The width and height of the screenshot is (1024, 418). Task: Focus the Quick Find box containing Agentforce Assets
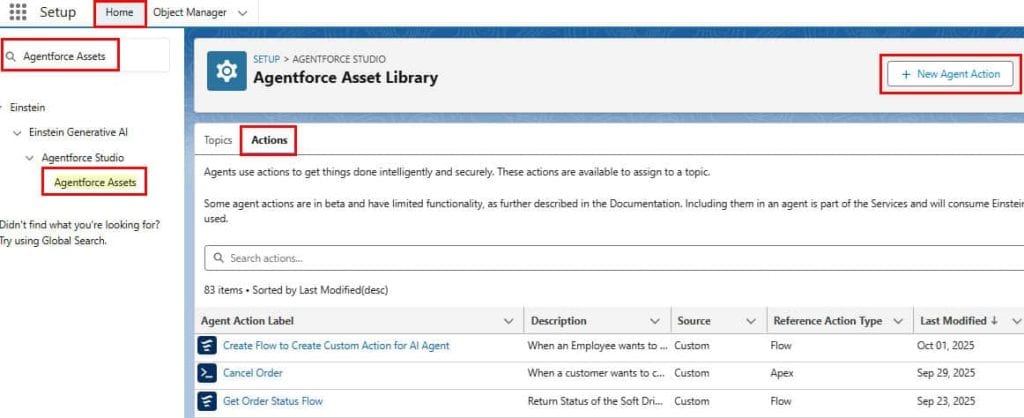pos(85,57)
